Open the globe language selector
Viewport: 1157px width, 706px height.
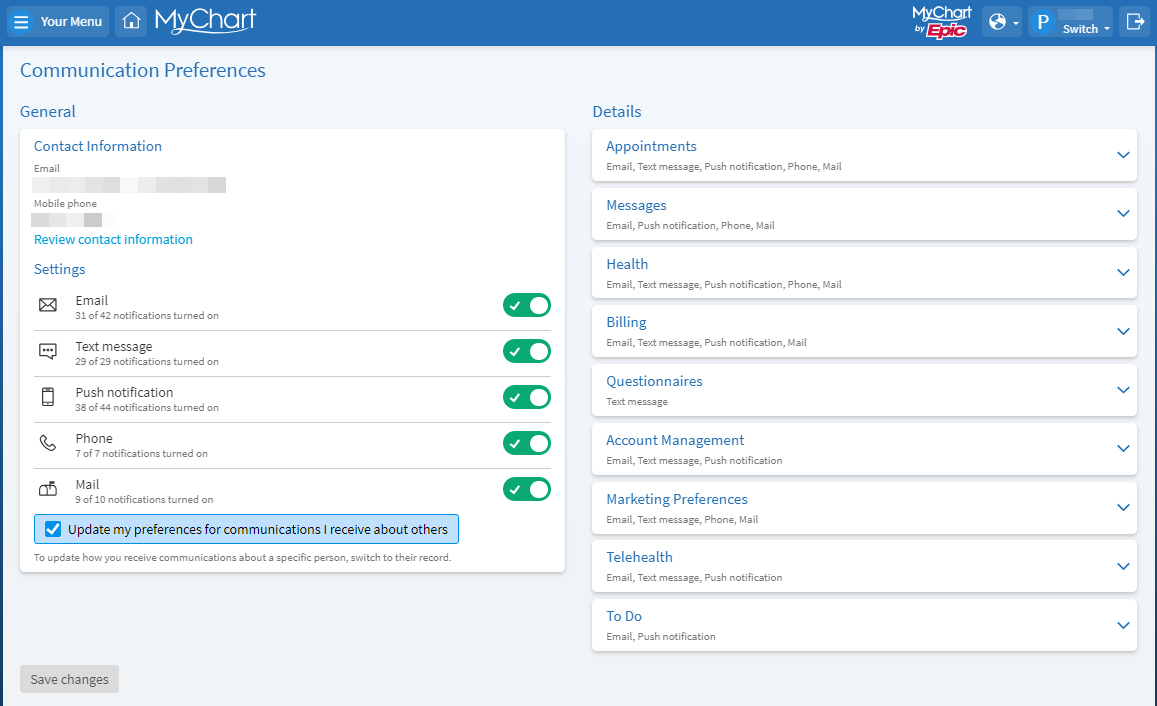point(1001,21)
